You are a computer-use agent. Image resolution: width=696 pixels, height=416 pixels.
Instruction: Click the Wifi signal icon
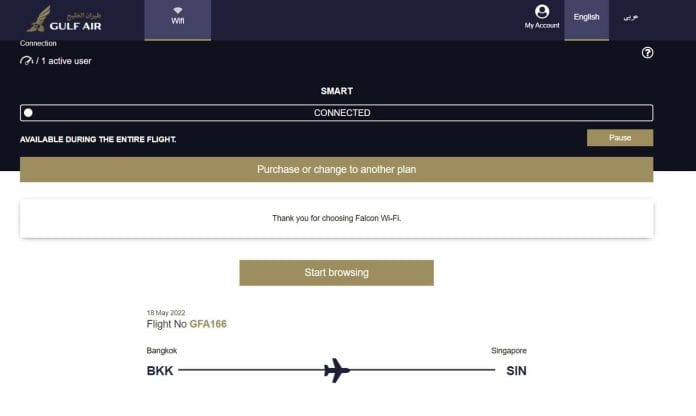pyautogui.click(x=178, y=10)
